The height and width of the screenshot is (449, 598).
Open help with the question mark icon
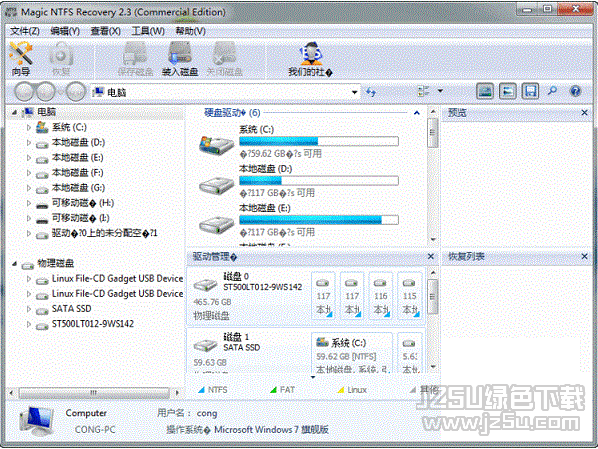pyautogui.click(x=575, y=91)
